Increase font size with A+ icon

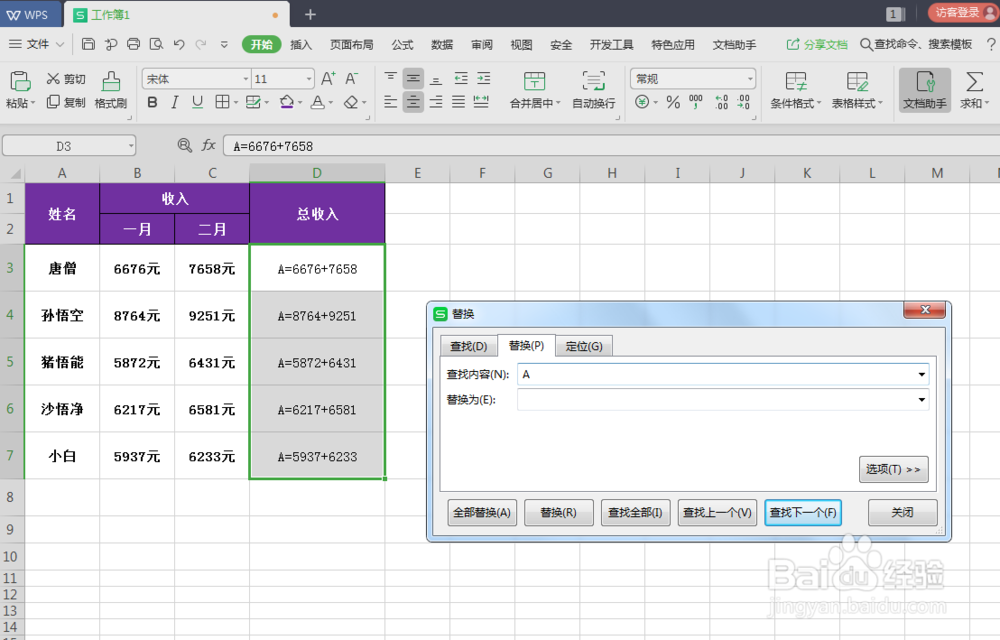pos(328,78)
